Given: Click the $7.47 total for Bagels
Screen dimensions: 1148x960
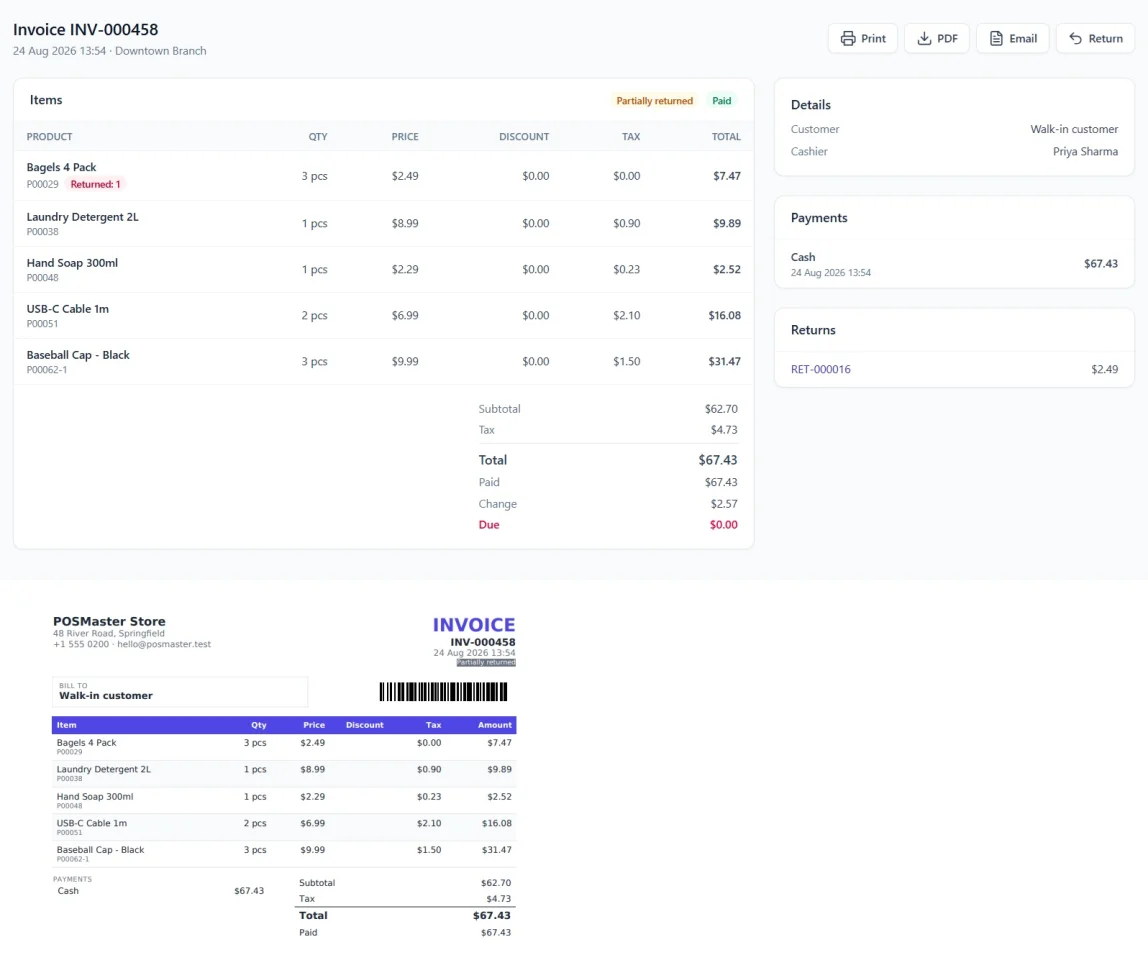Looking at the screenshot, I should (x=726, y=176).
